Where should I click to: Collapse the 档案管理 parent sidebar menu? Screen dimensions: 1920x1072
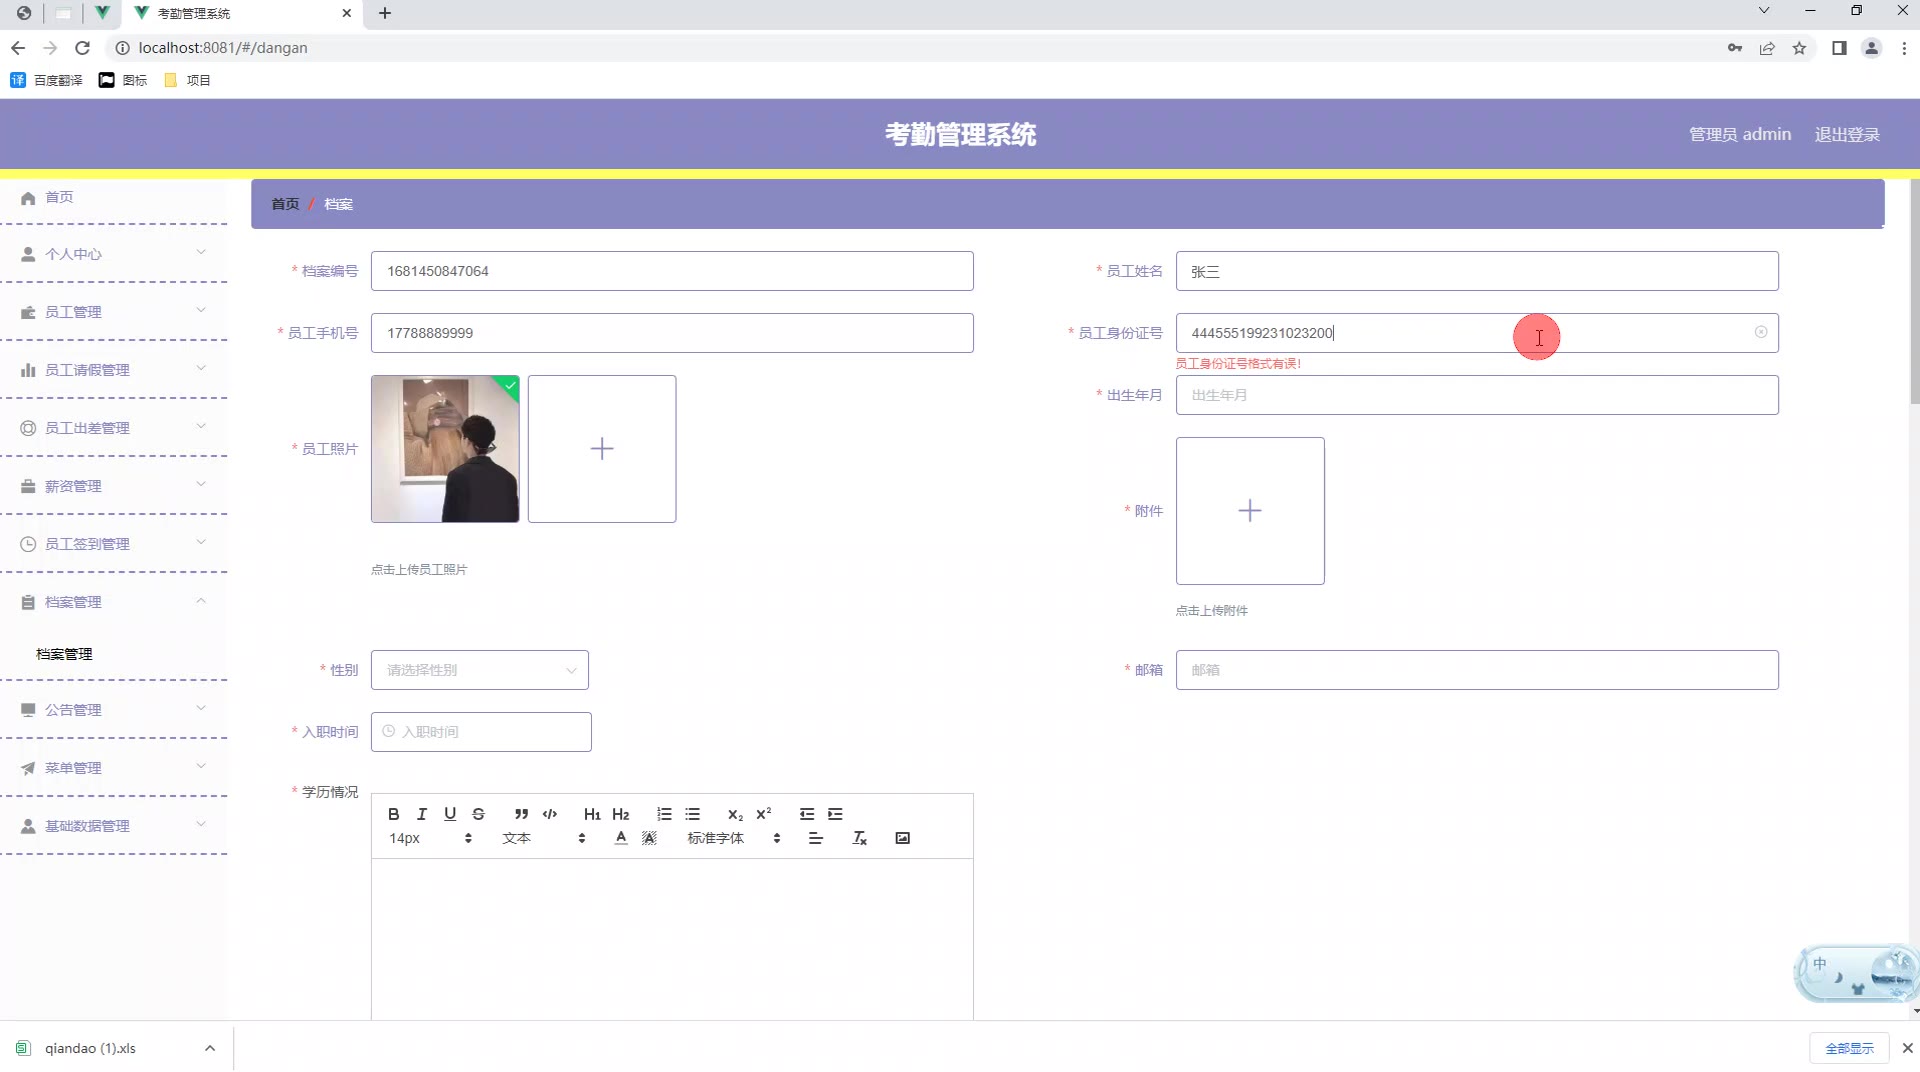point(114,602)
